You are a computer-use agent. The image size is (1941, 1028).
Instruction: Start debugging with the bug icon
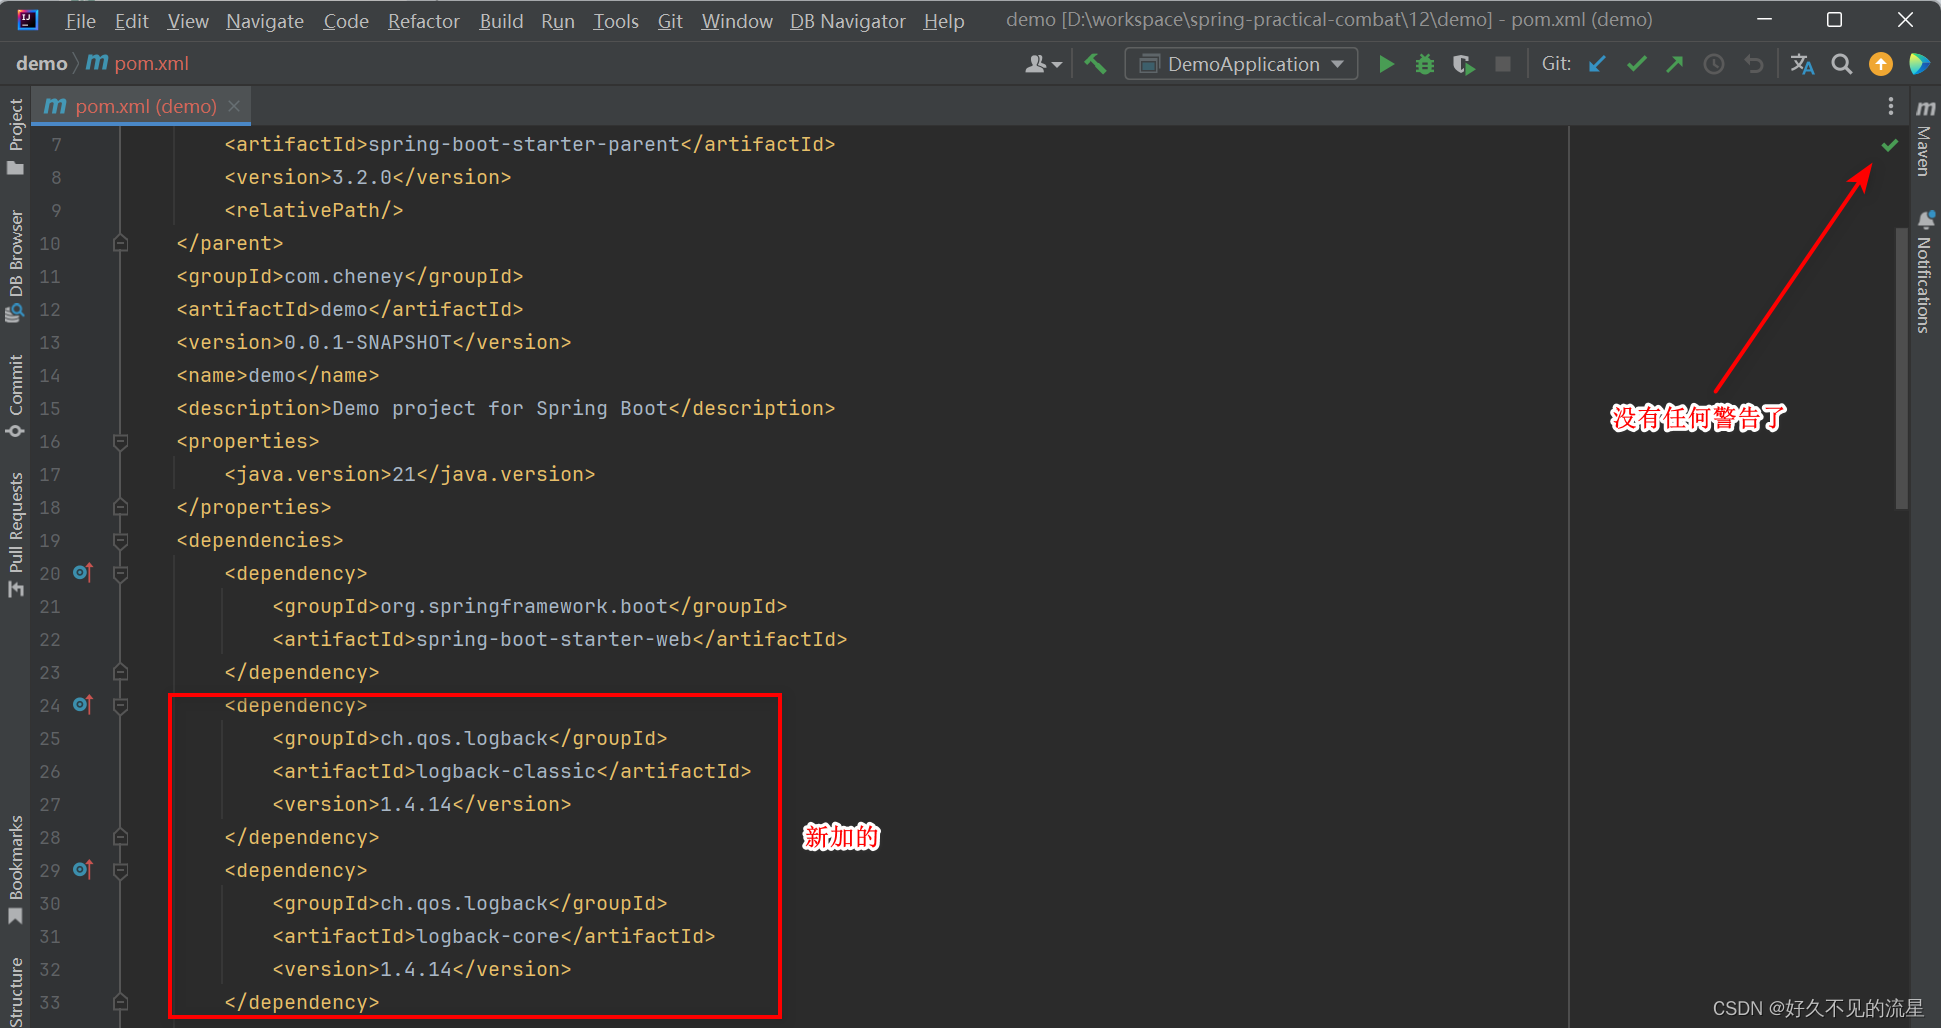click(1425, 64)
